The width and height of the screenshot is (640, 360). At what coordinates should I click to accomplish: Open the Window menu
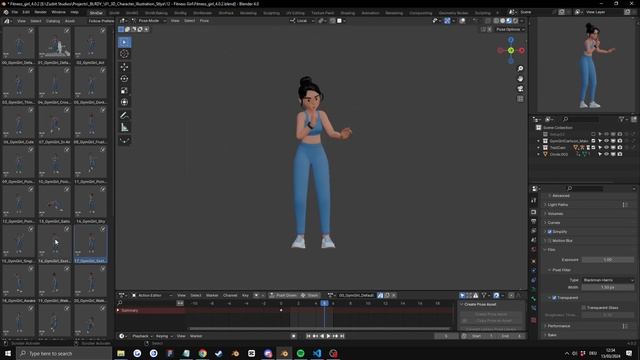58,12
